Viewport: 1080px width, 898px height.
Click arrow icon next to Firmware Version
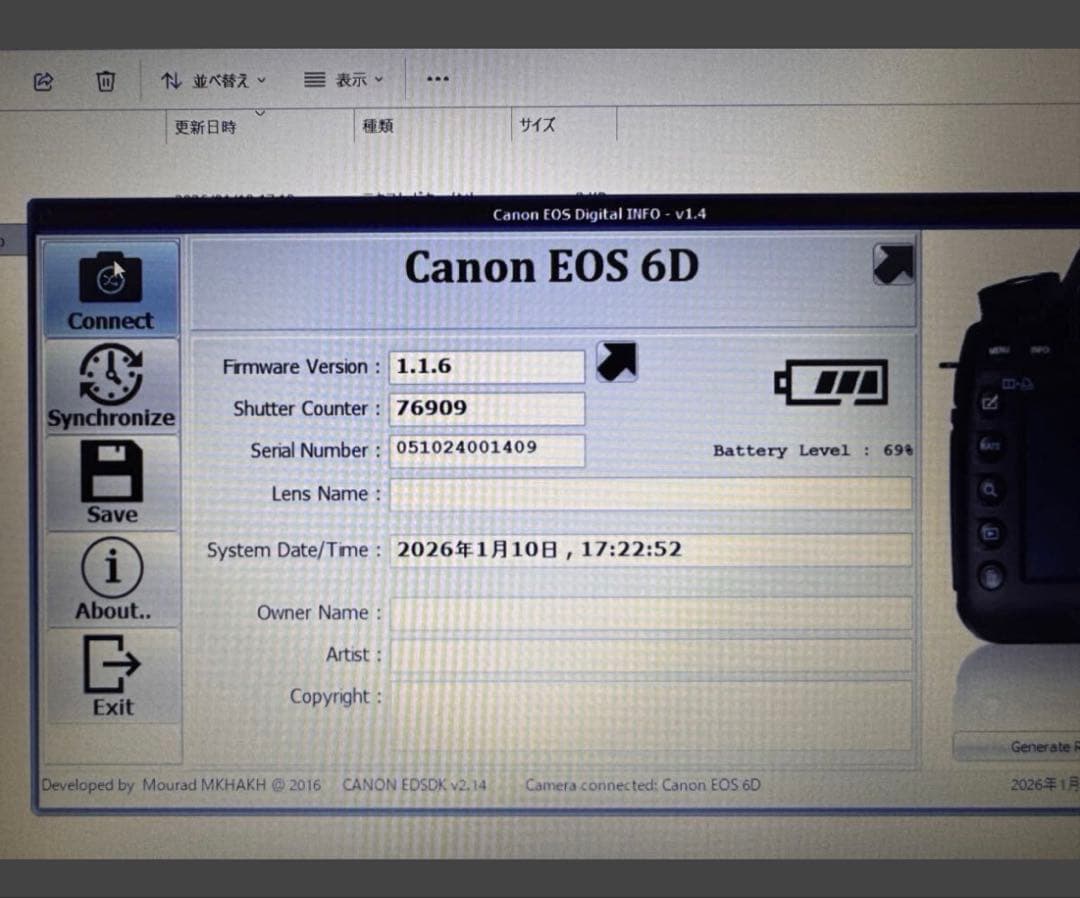point(616,362)
